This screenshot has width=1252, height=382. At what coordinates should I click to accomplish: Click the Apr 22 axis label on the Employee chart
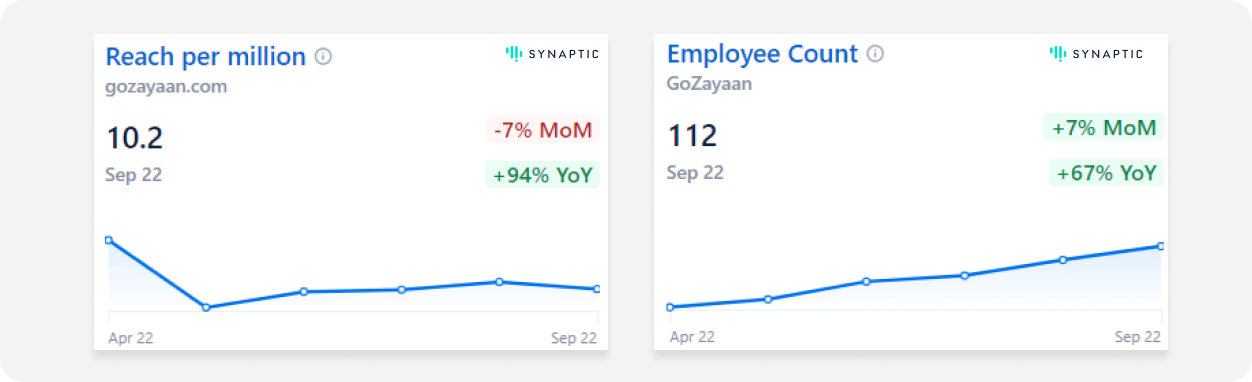pos(692,337)
